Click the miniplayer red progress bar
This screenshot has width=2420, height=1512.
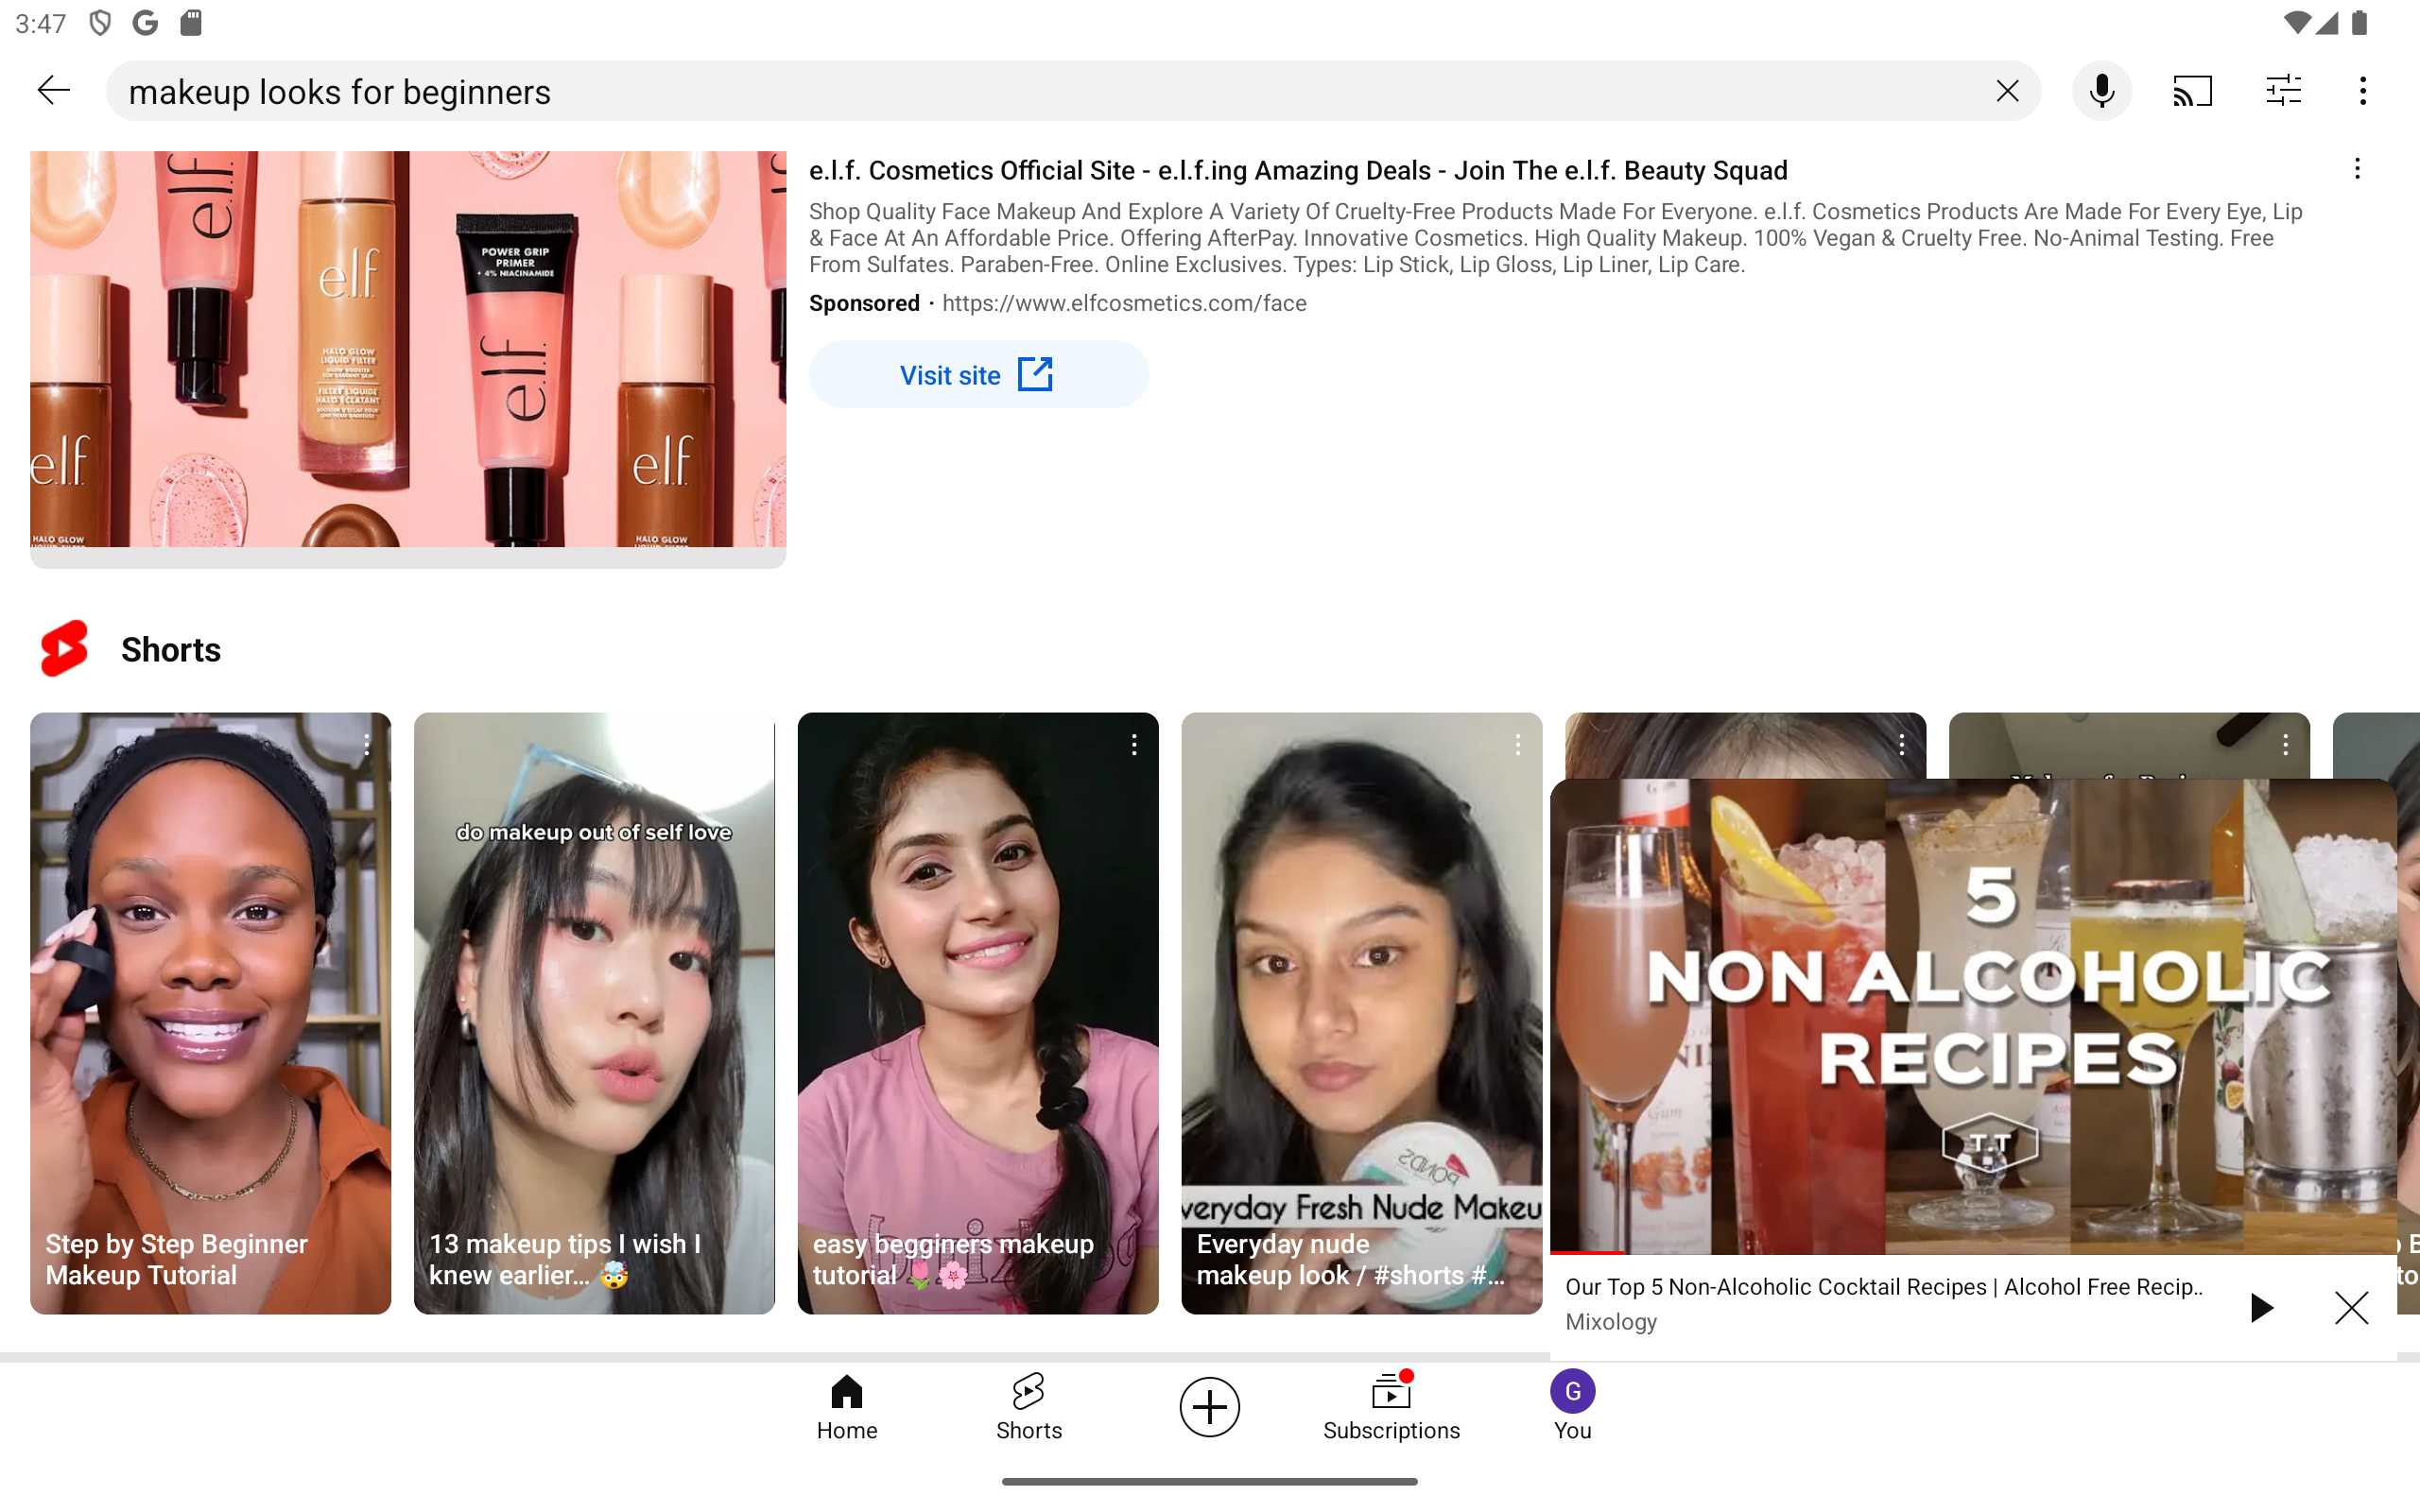coord(1587,1253)
